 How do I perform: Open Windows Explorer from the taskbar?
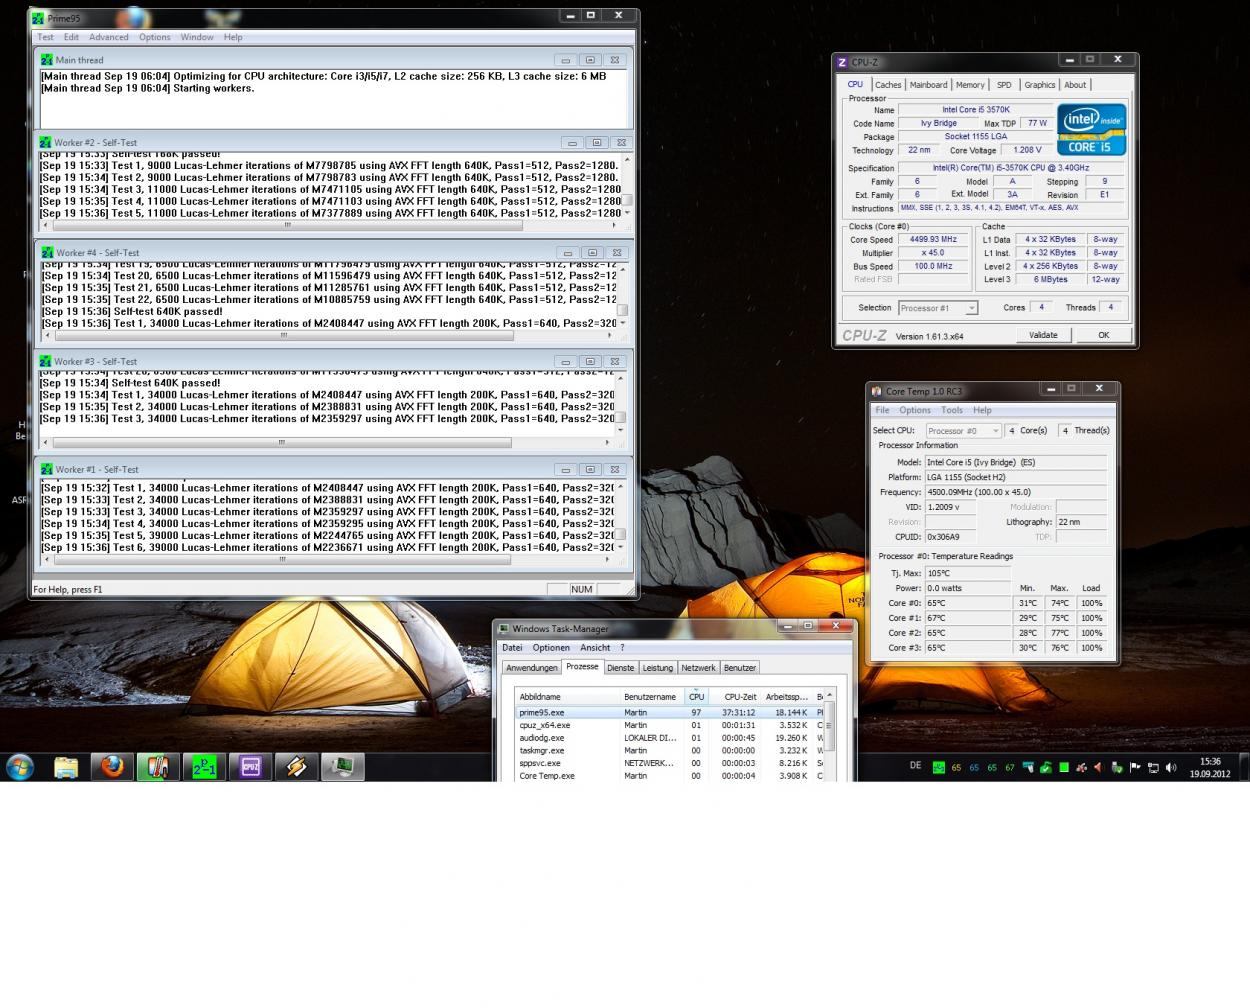pyautogui.click(x=66, y=767)
